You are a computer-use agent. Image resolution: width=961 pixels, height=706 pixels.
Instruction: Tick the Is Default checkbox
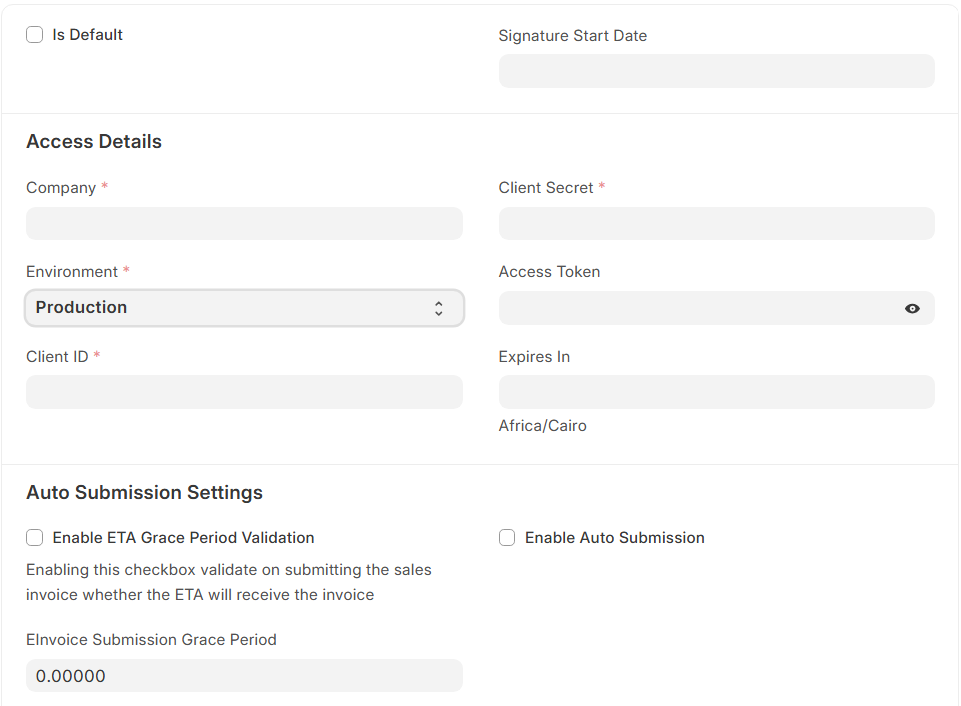tap(35, 35)
